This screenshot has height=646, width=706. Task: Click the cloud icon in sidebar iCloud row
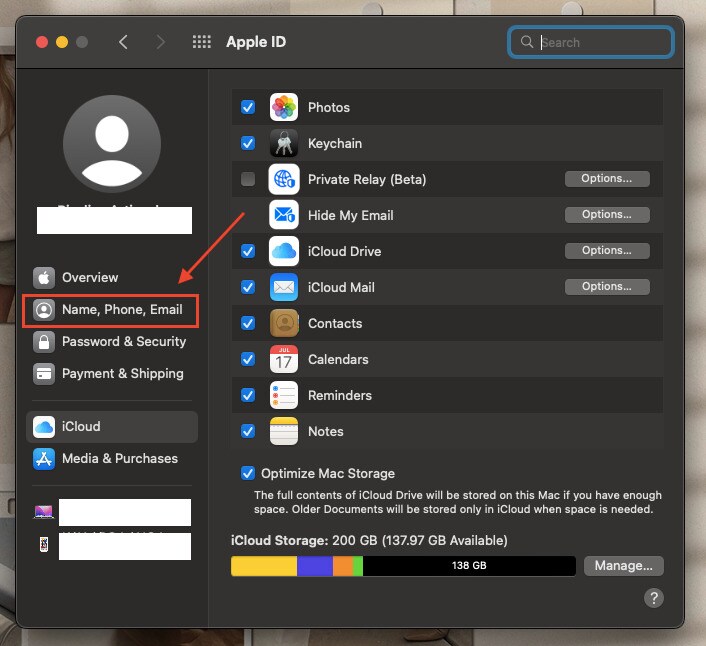(x=44, y=427)
